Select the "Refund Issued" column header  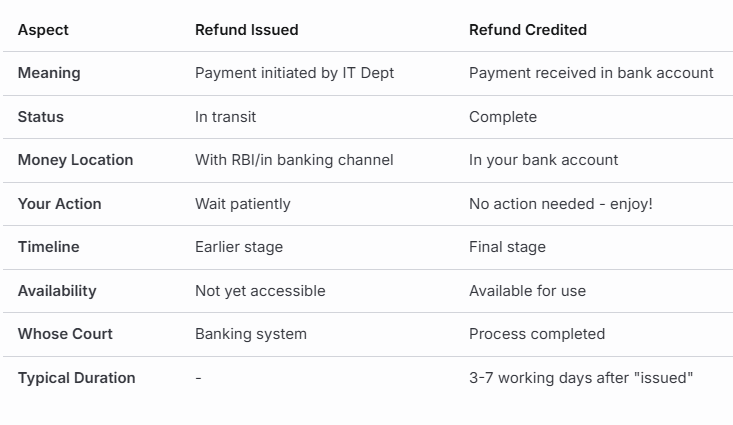click(x=246, y=30)
